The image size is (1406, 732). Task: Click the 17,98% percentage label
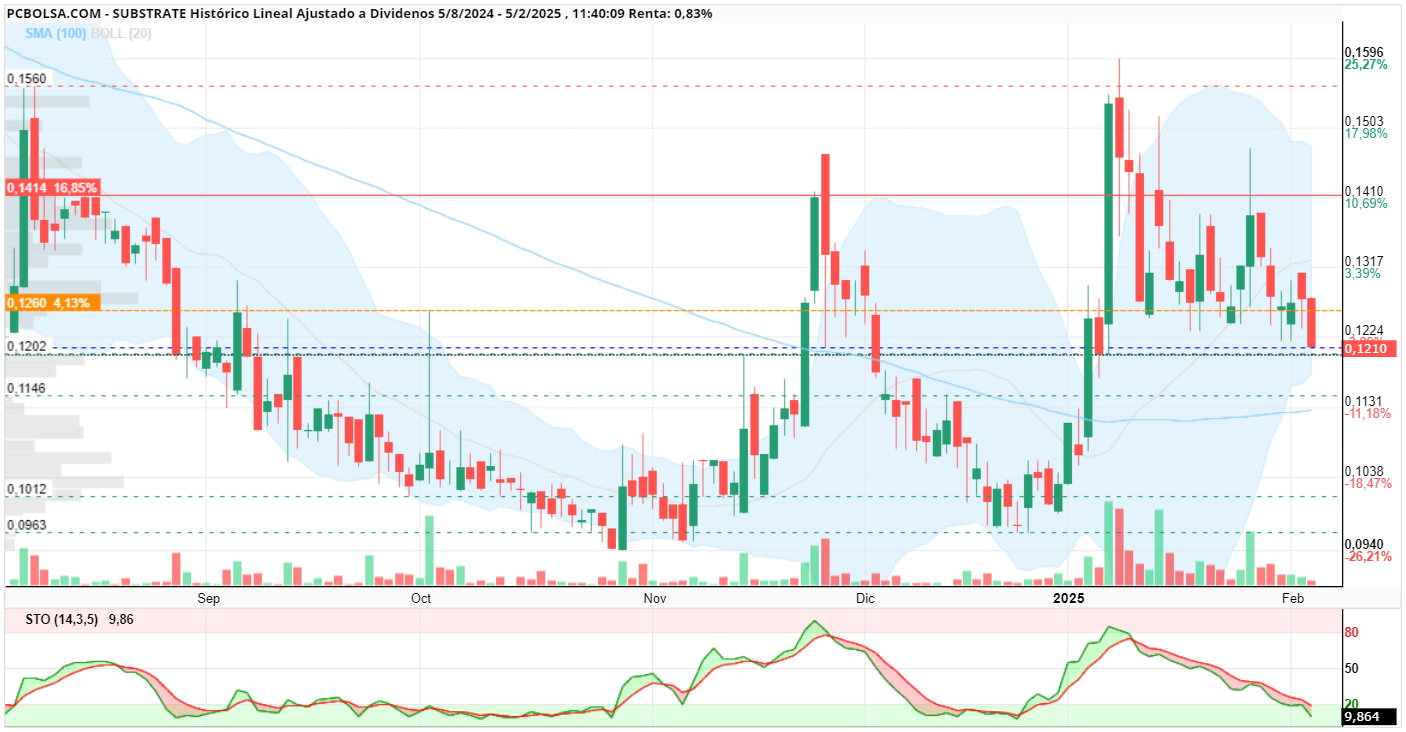coord(1366,134)
